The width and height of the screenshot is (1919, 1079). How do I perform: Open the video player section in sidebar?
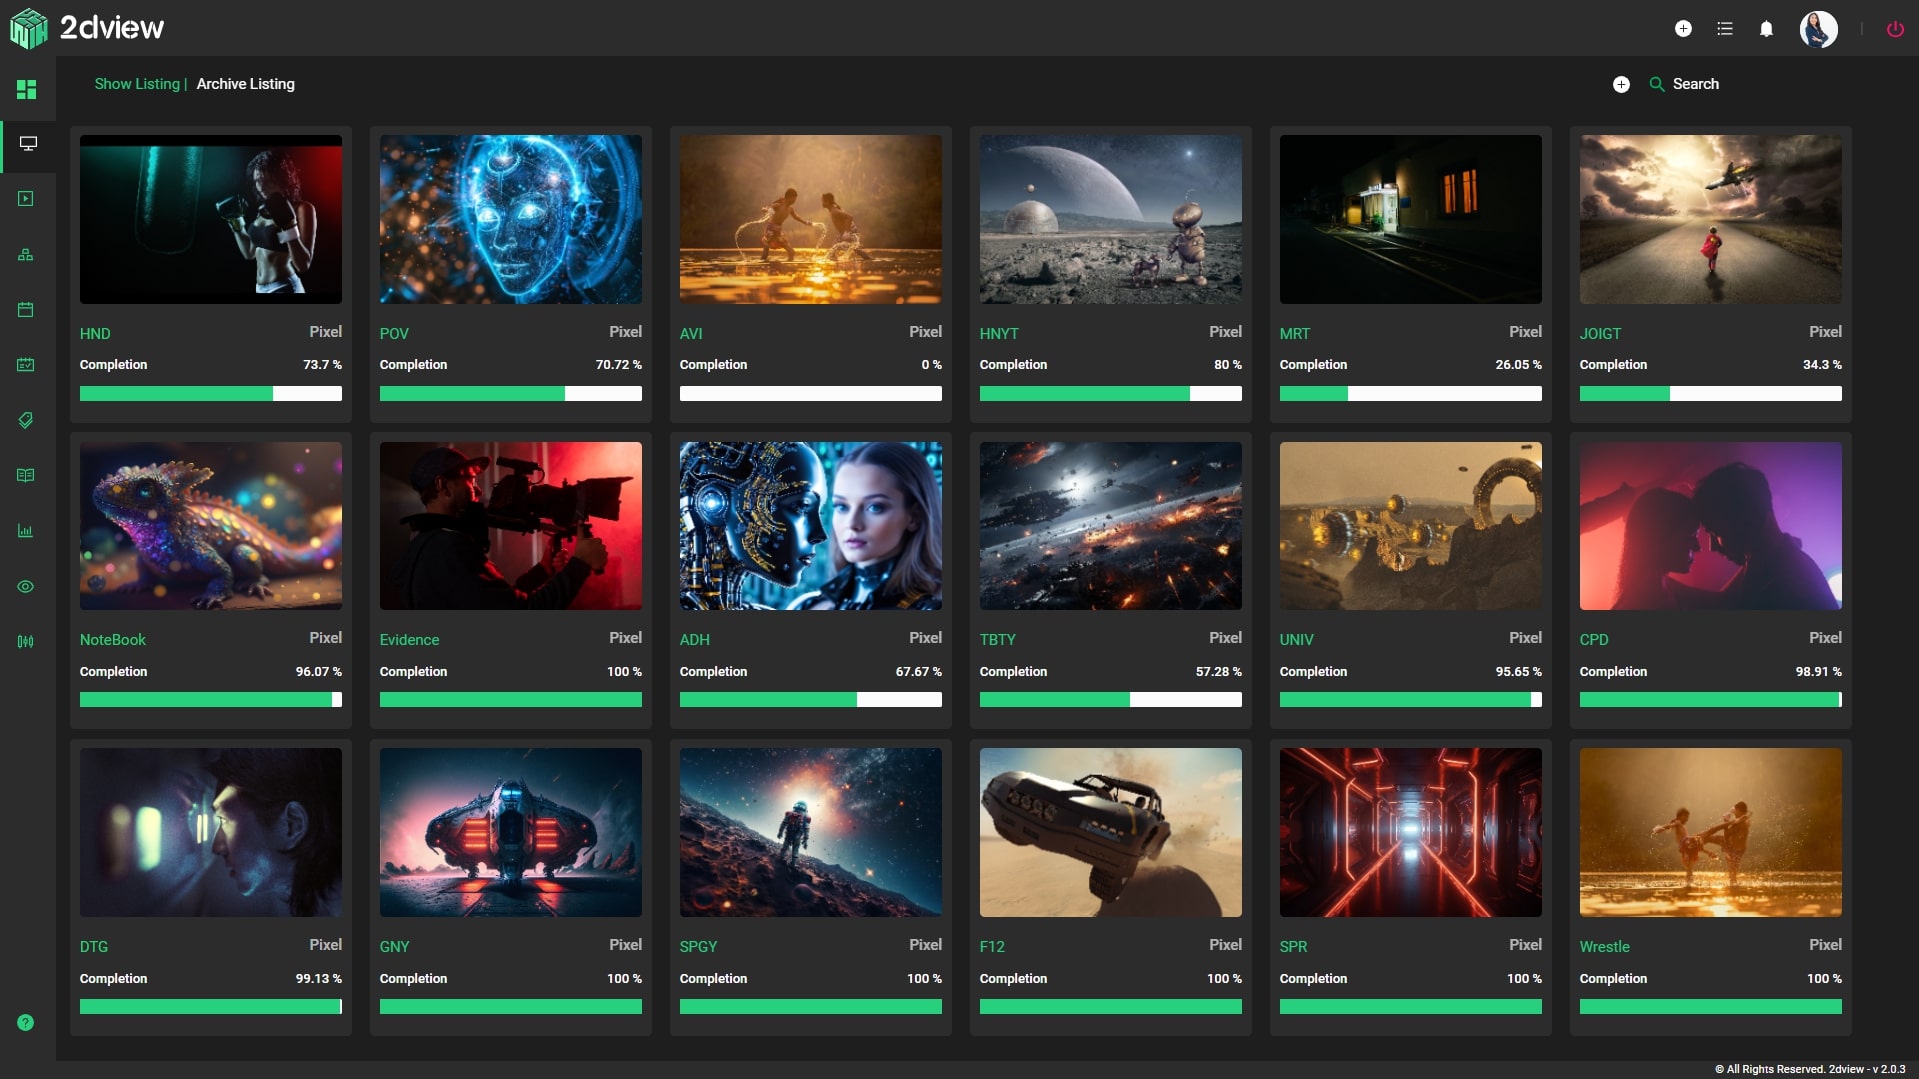pyautogui.click(x=27, y=198)
